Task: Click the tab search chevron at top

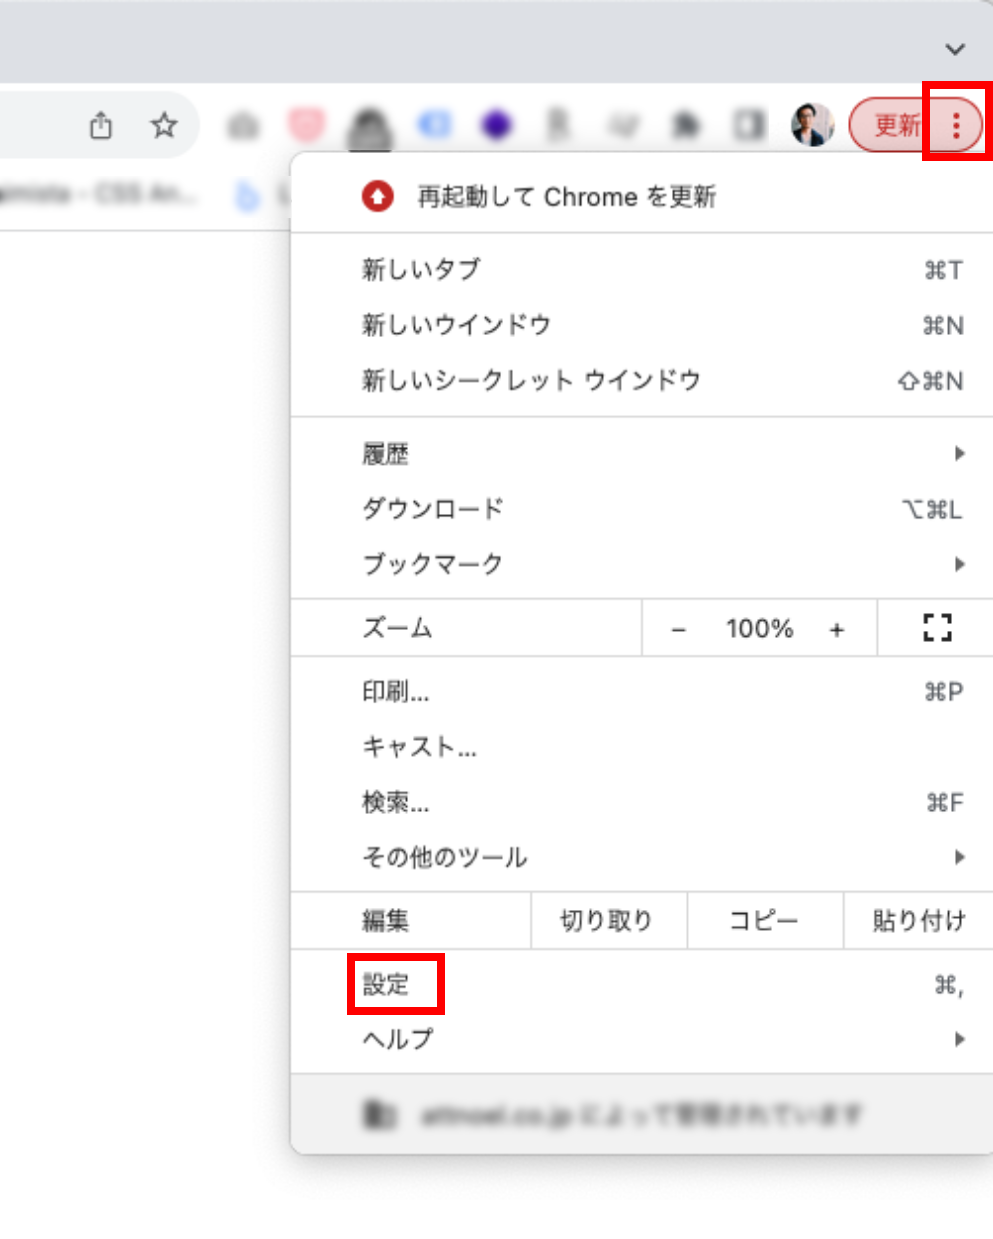Action: click(955, 49)
